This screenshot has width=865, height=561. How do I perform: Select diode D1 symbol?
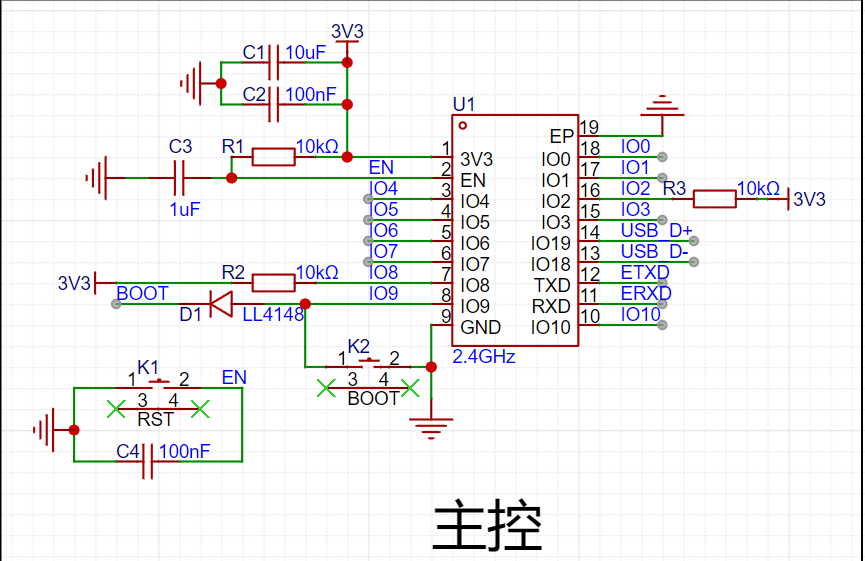point(221,304)
